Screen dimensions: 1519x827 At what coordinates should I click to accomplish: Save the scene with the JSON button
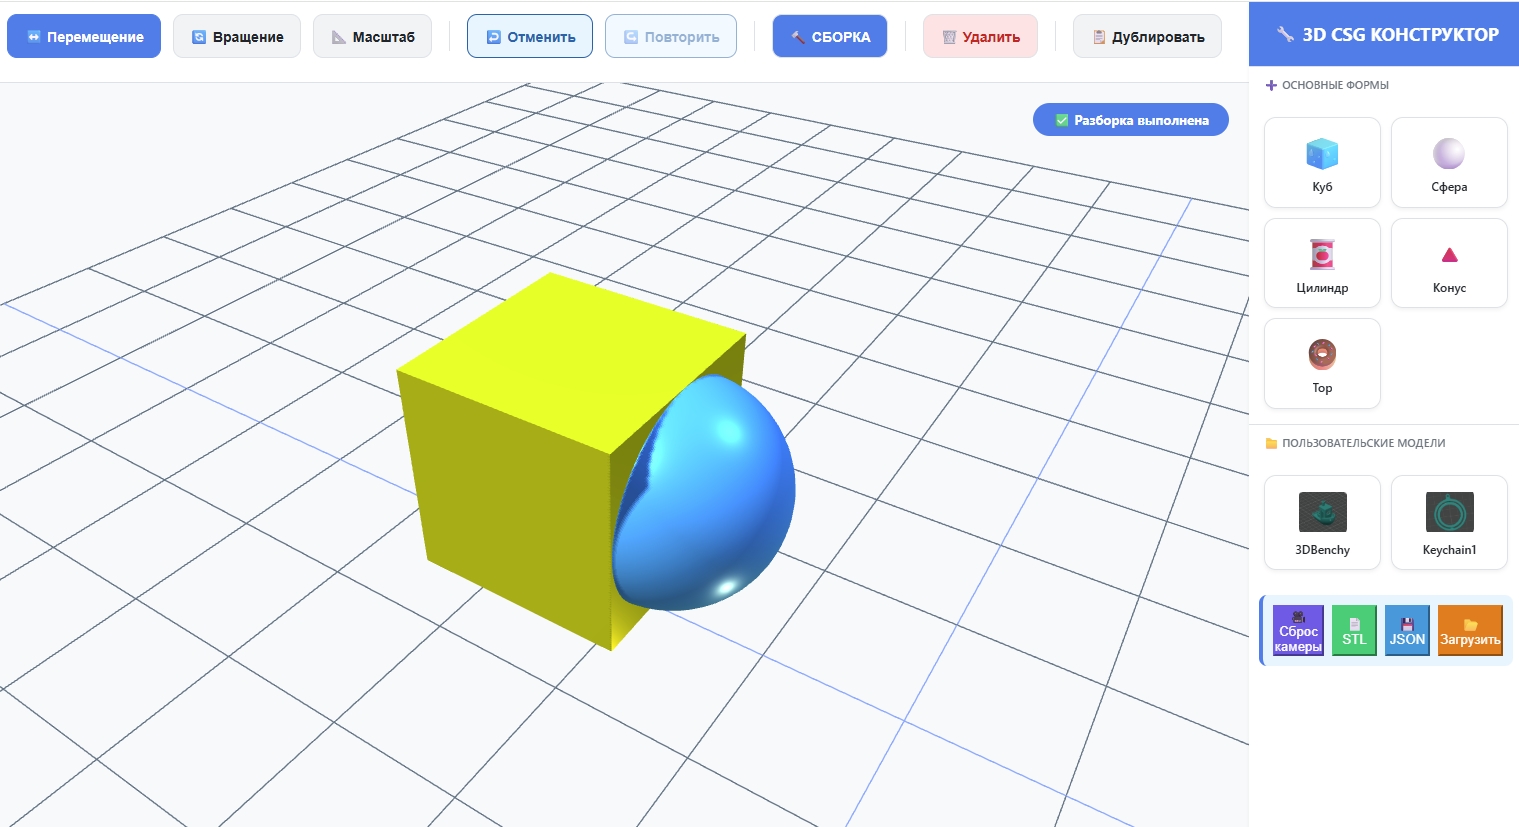(1407, 631)
